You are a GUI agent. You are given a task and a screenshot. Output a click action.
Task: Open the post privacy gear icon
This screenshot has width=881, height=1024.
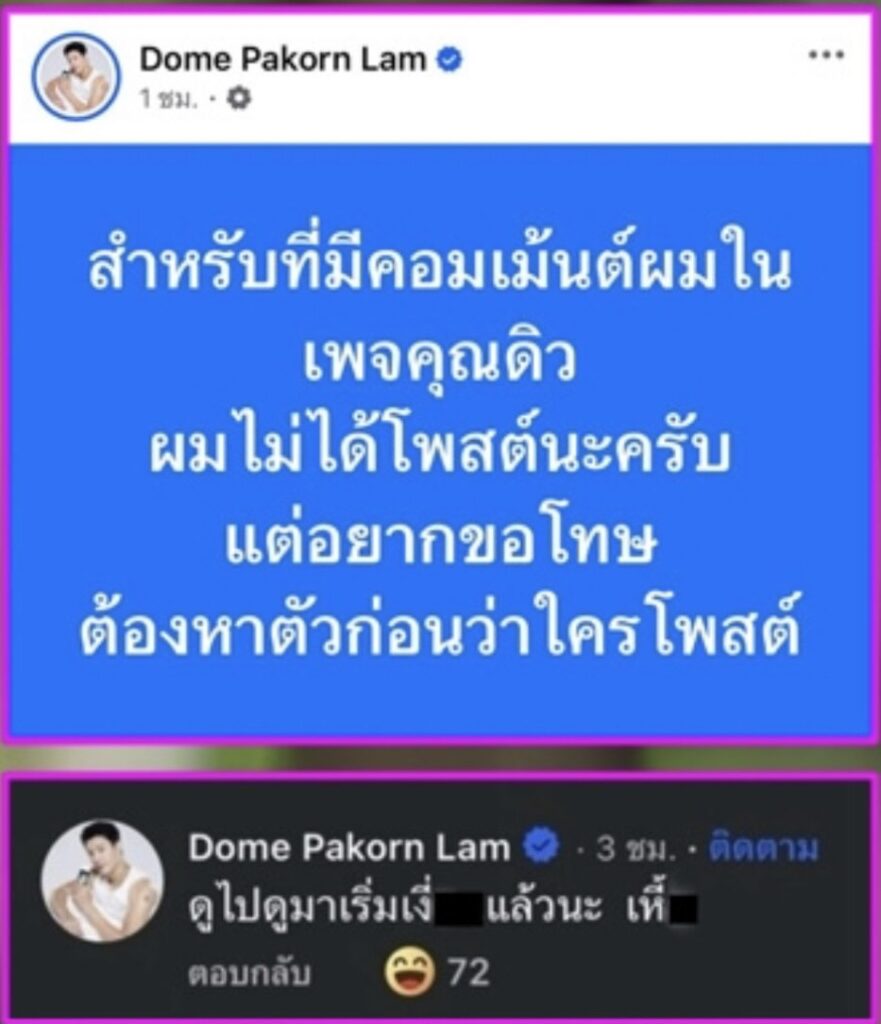238,99
